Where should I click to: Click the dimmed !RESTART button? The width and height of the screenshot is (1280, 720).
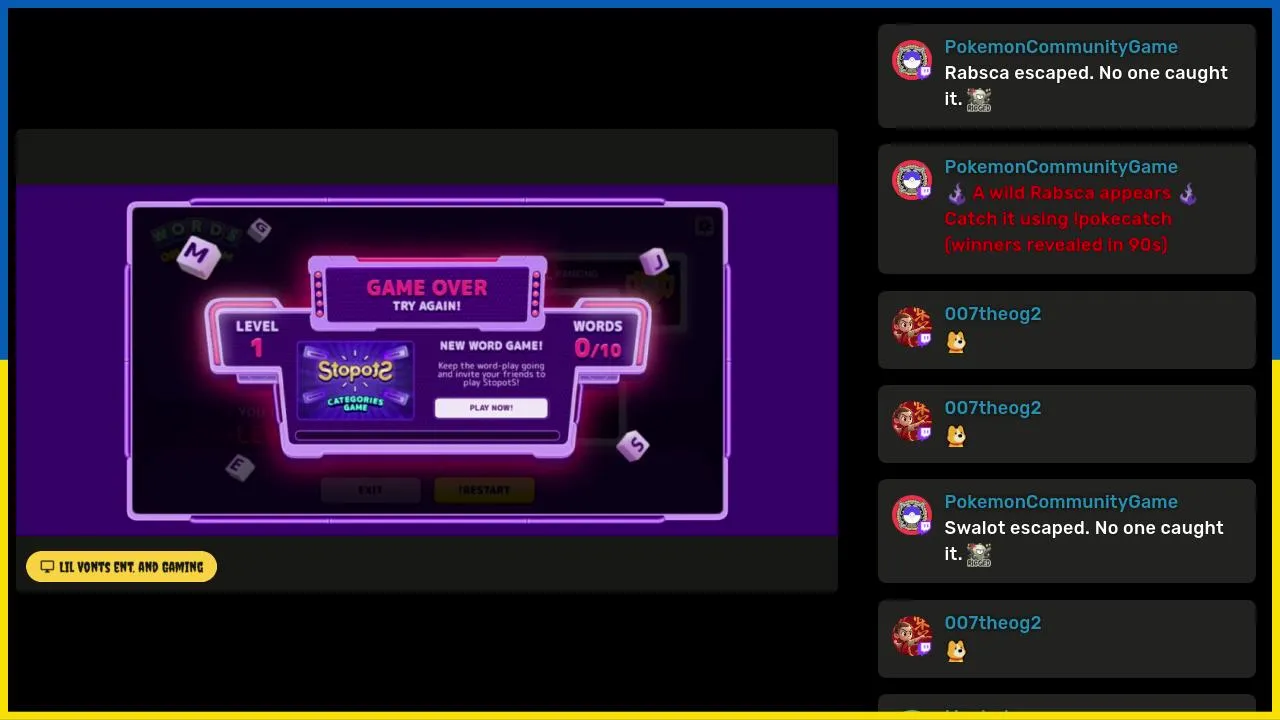[484, 490]
